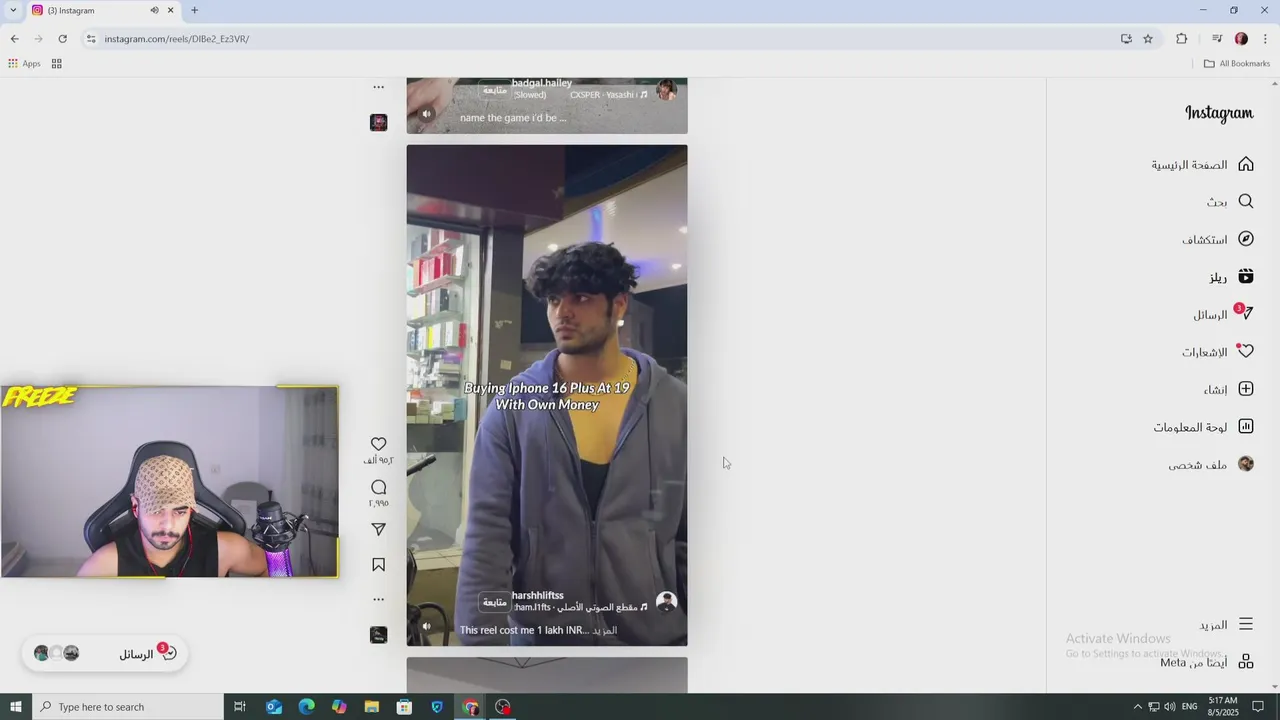The image size is (1280, 720).
Task: Share the harshhliftss reel via send icon
Action: [x=378, y=529]
